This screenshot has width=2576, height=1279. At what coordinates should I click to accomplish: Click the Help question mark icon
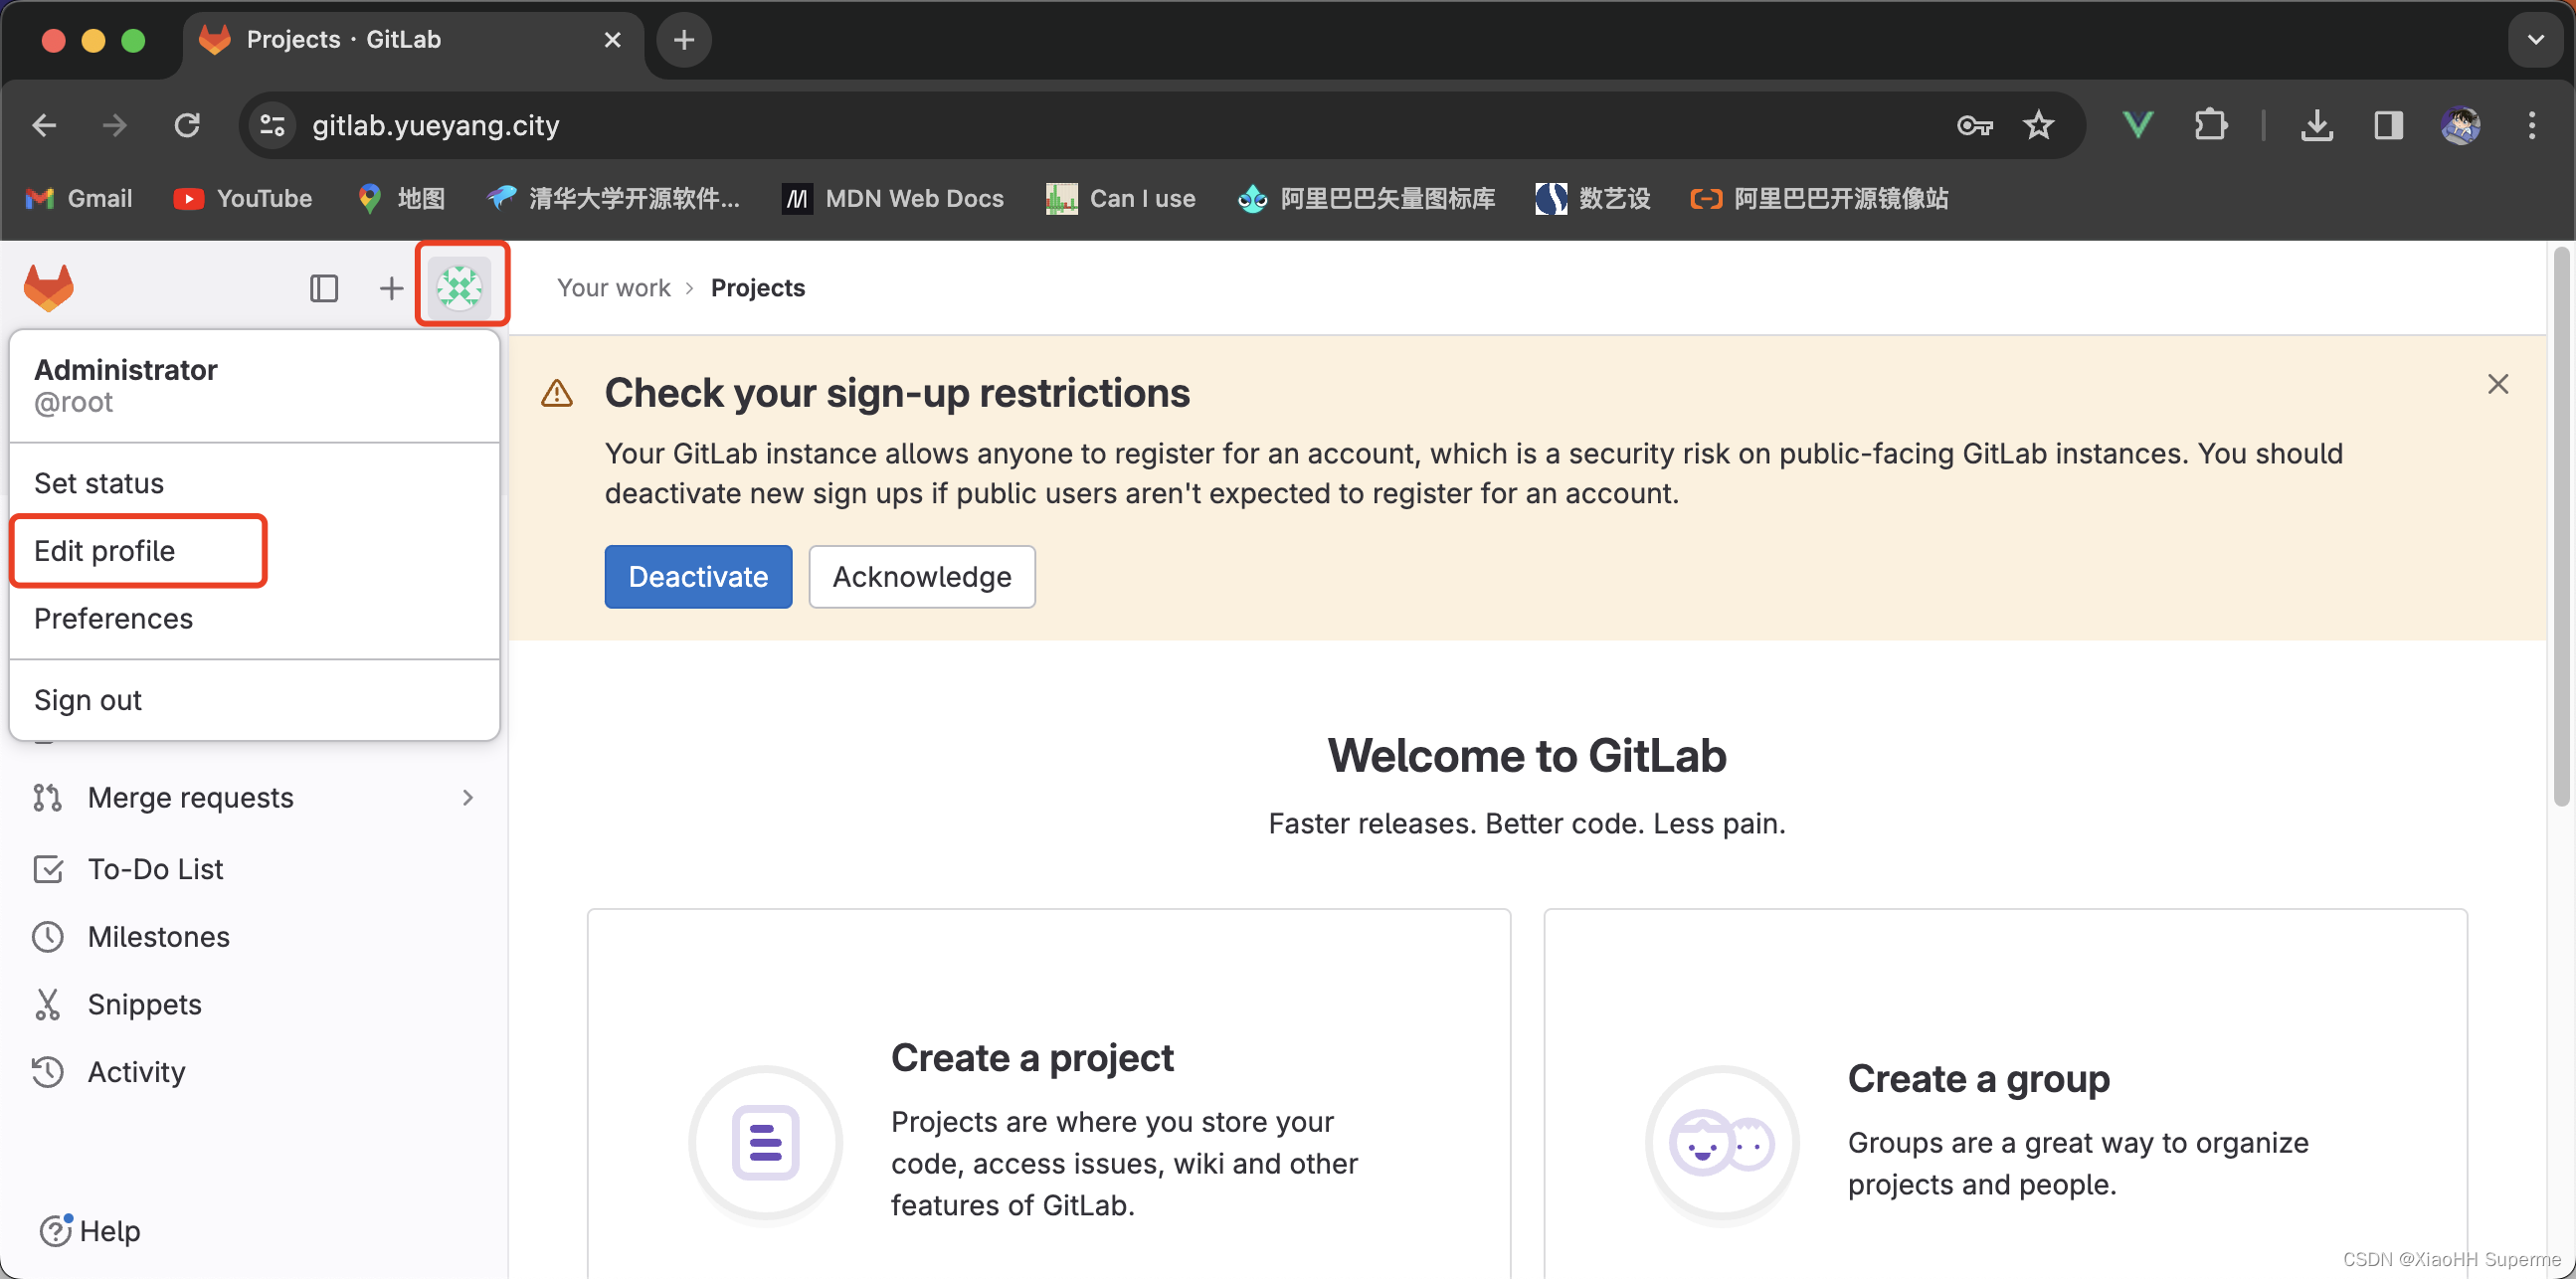55,1229
